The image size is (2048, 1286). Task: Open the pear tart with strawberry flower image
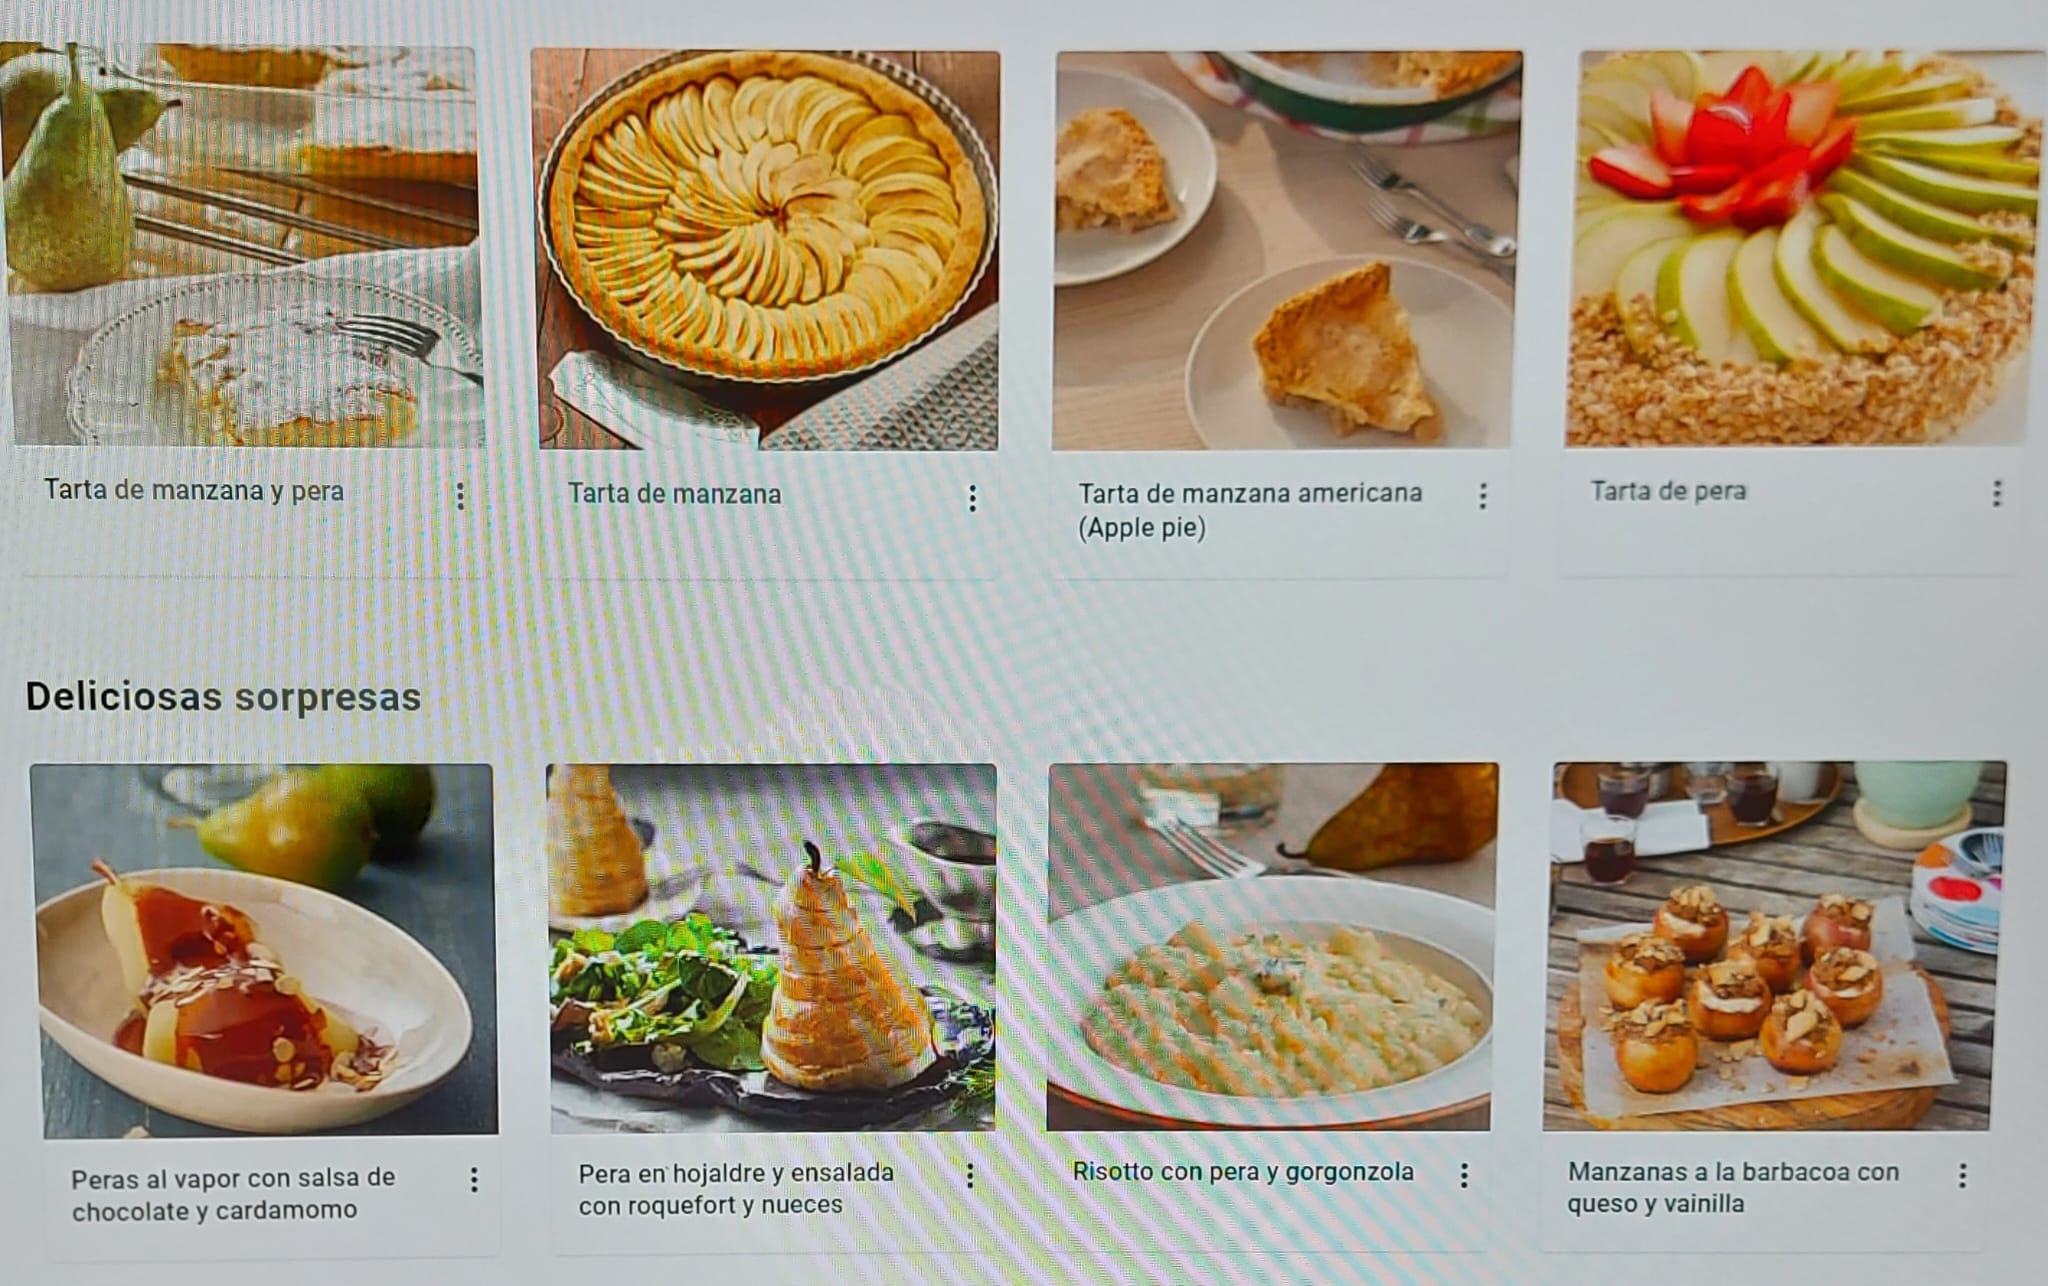[1804, 248]
